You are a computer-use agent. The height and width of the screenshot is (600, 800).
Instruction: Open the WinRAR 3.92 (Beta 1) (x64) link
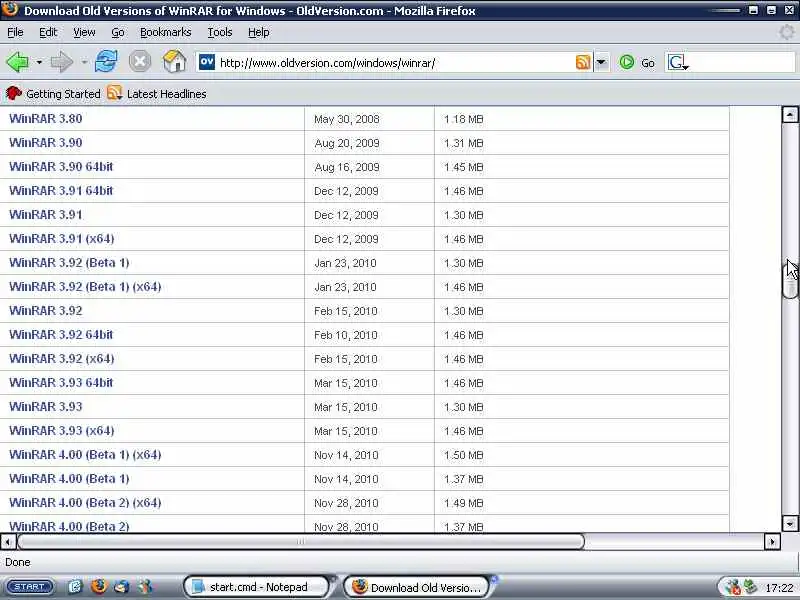85,286
